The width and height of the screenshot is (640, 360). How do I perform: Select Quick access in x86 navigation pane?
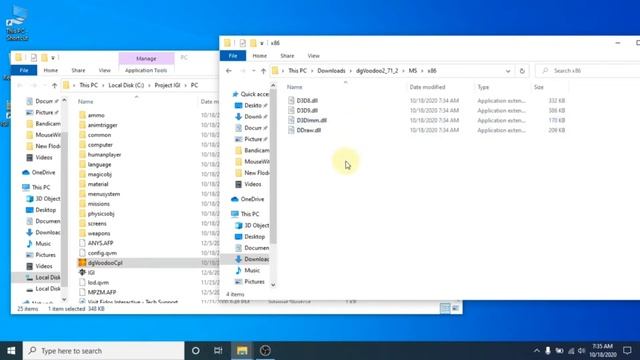250,94
